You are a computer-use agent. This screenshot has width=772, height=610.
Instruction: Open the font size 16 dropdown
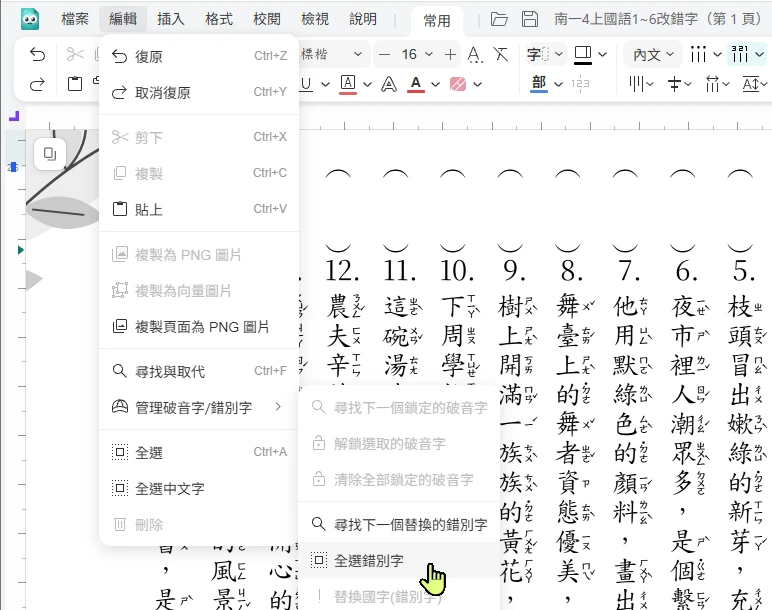click(x=418, y=54)
